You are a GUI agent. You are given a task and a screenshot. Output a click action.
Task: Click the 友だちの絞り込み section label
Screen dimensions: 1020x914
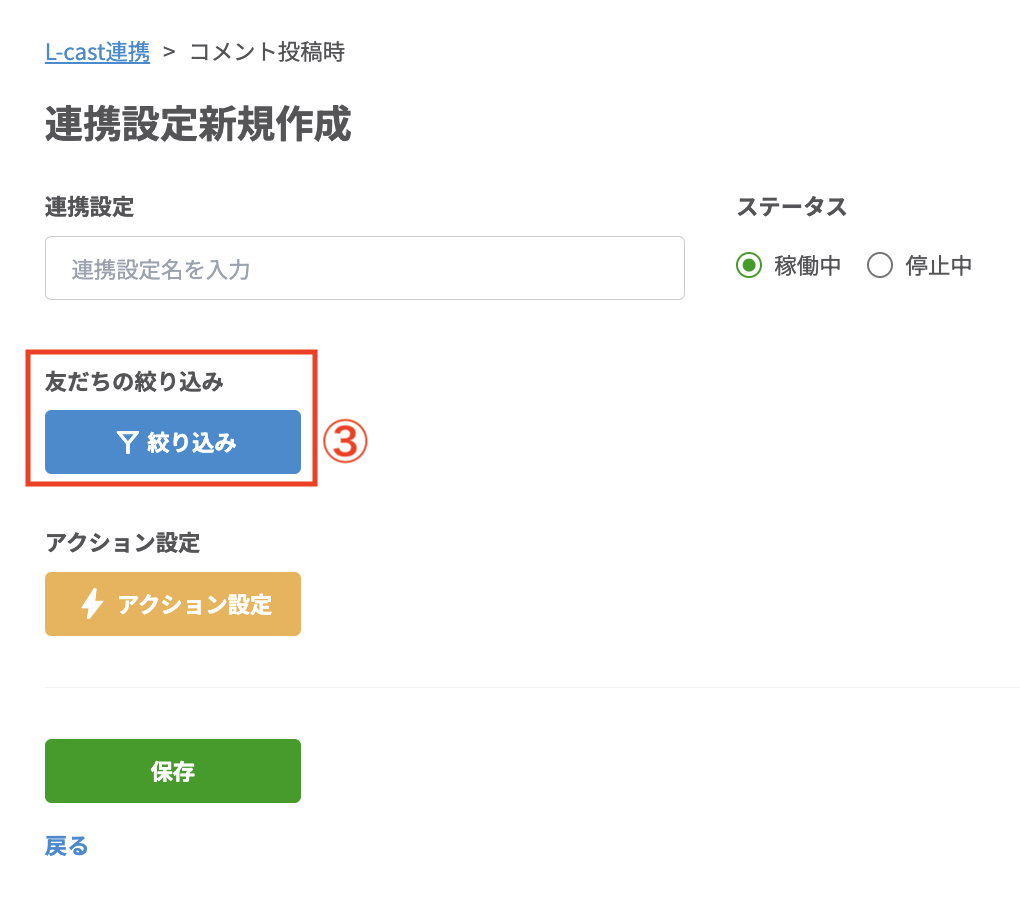point(134,381)
